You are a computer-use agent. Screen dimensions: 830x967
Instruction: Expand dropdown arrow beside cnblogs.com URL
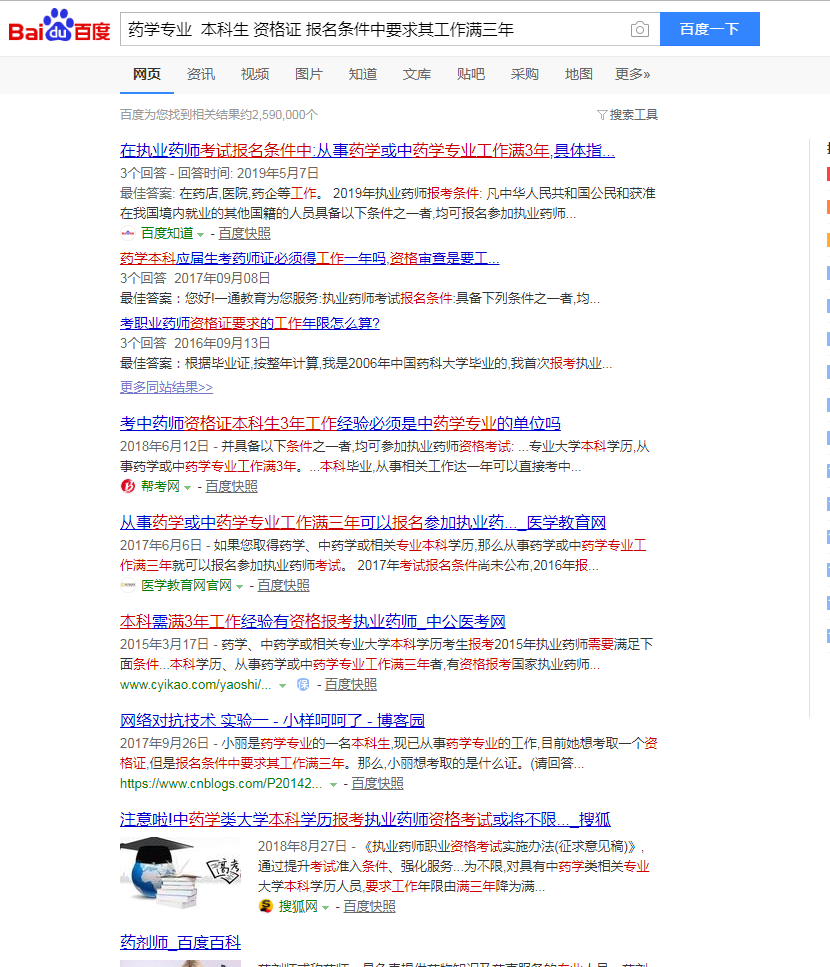click(x=334, y=784)
